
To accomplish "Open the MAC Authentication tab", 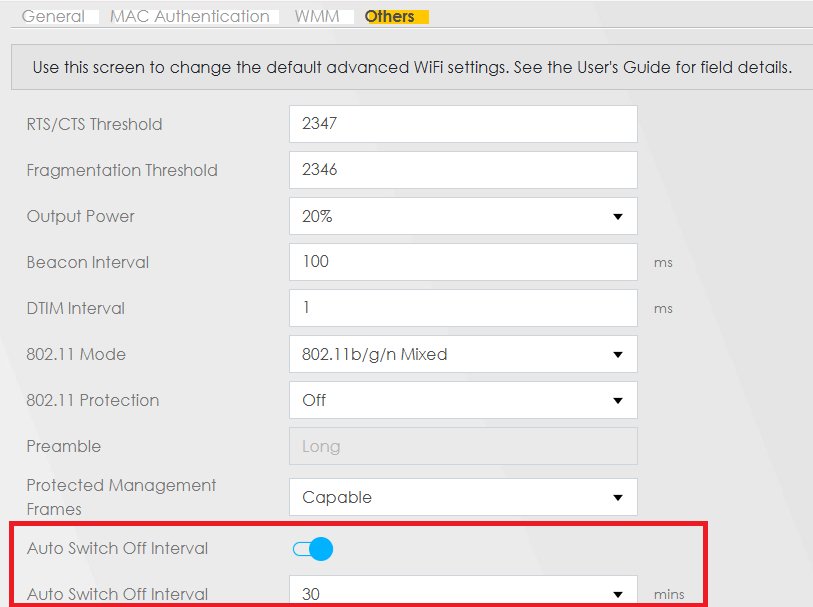I will coord(189,17).
